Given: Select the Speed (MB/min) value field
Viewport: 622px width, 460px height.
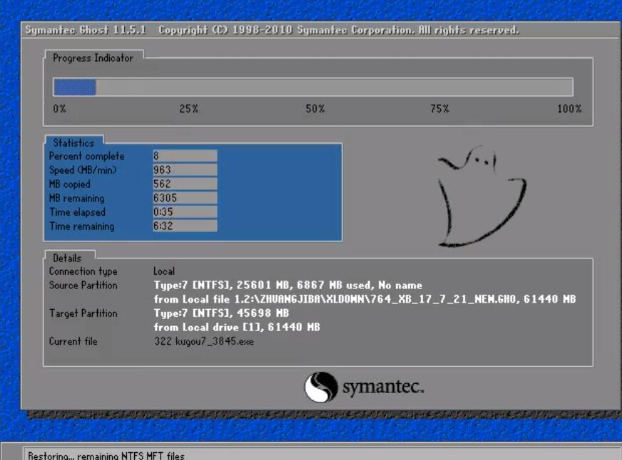Looking at the screenshot, I should pyautogui.click(x=184, y=170).
